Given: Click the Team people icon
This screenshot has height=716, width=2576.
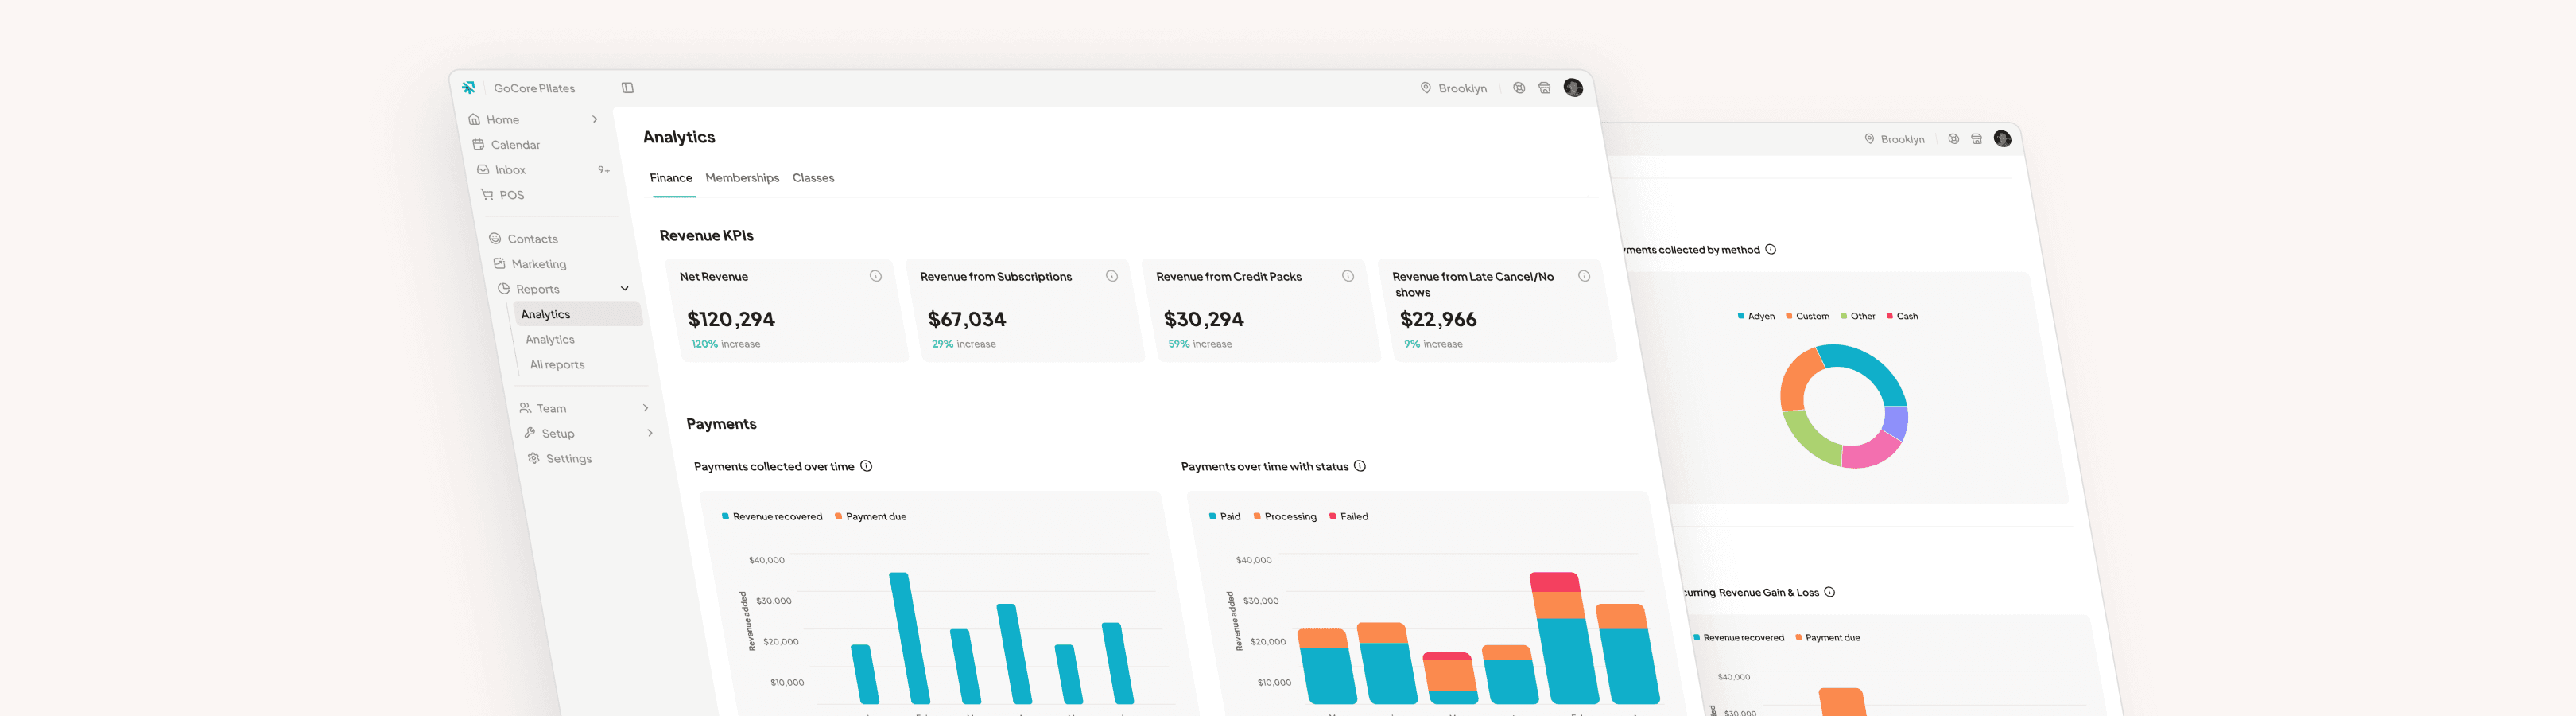Looking at the screenshot, I should click(x=525, y=408).
